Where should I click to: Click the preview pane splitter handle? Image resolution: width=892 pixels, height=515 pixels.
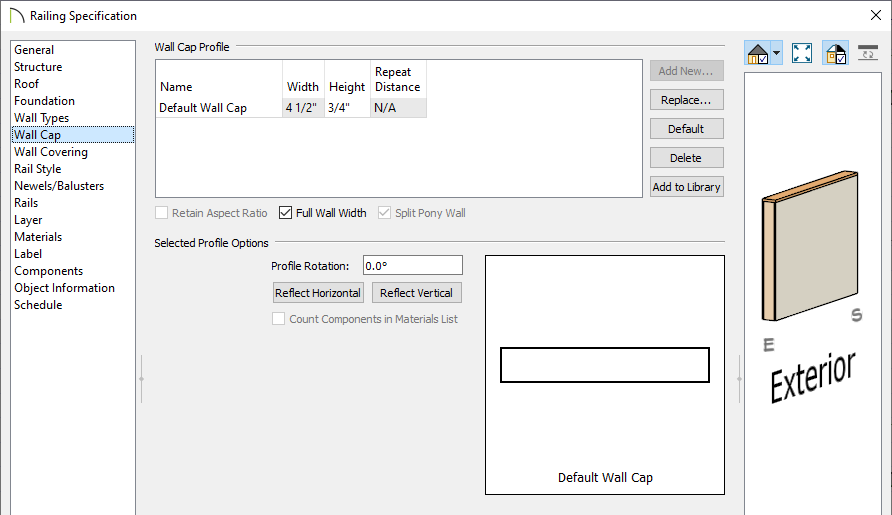tap(739, 378)
